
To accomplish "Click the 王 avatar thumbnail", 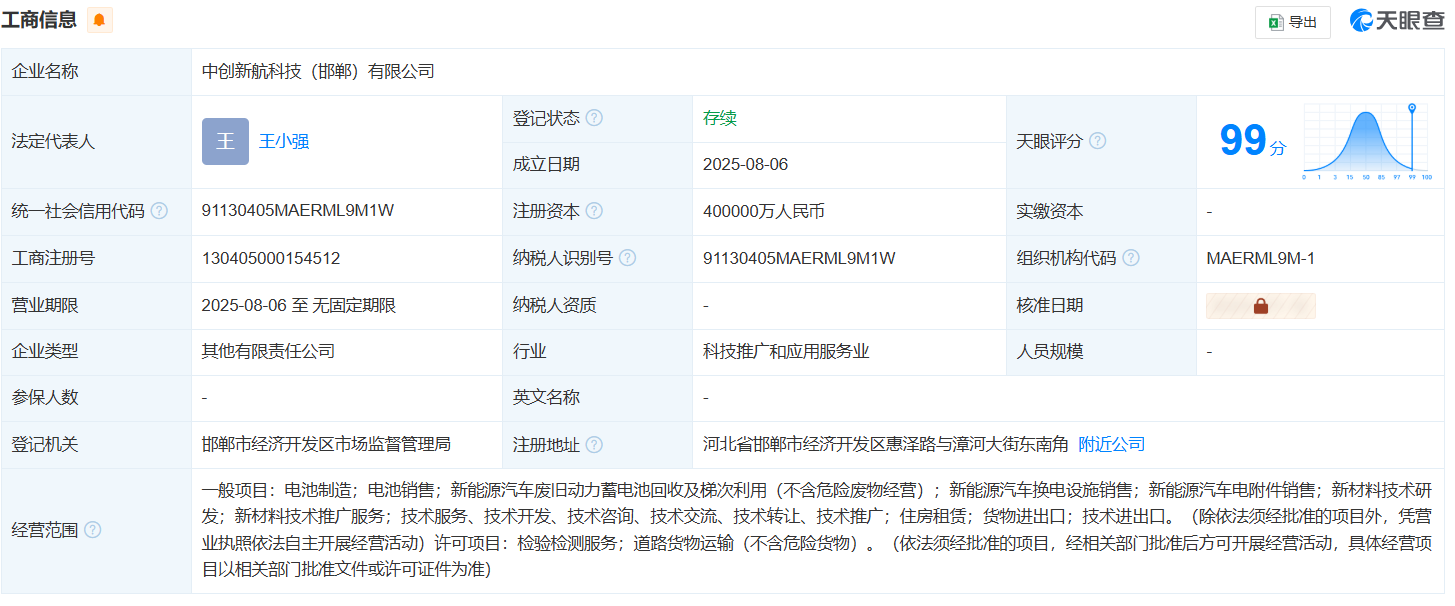I will 225,142.
